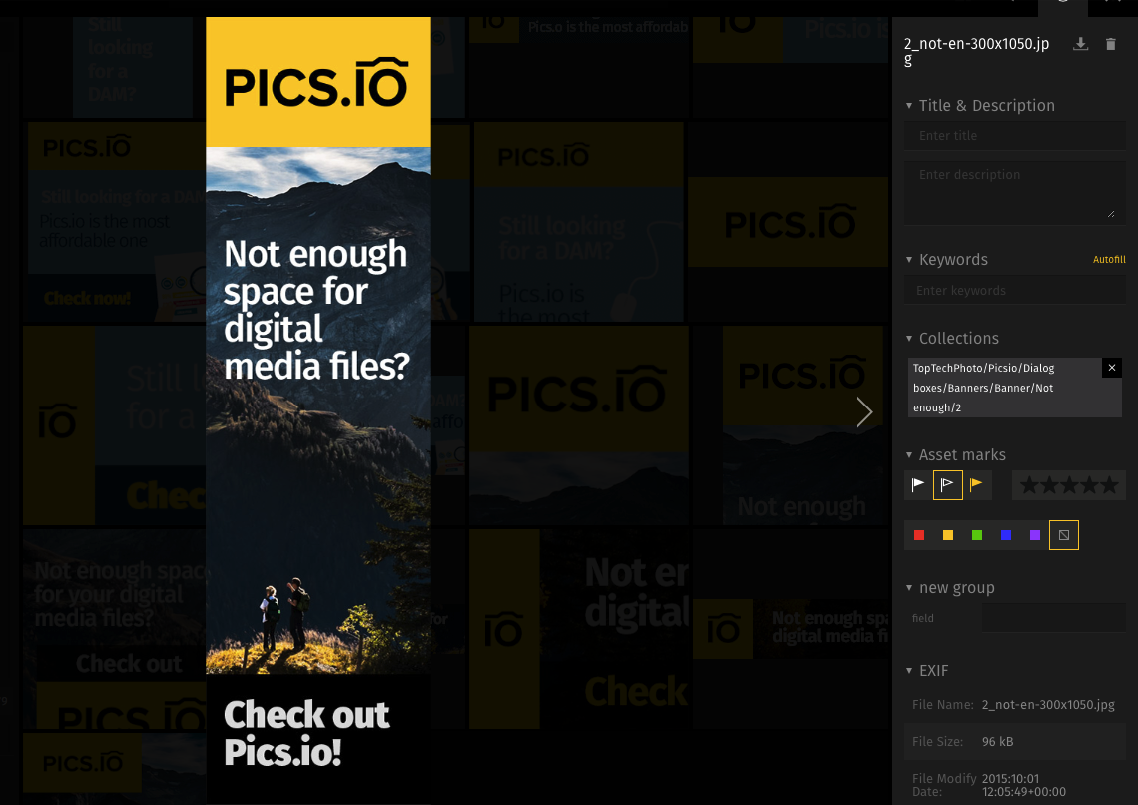Delete the asset with the trash icon
Screen dimensions: 1138x805
pos(1110,44)
